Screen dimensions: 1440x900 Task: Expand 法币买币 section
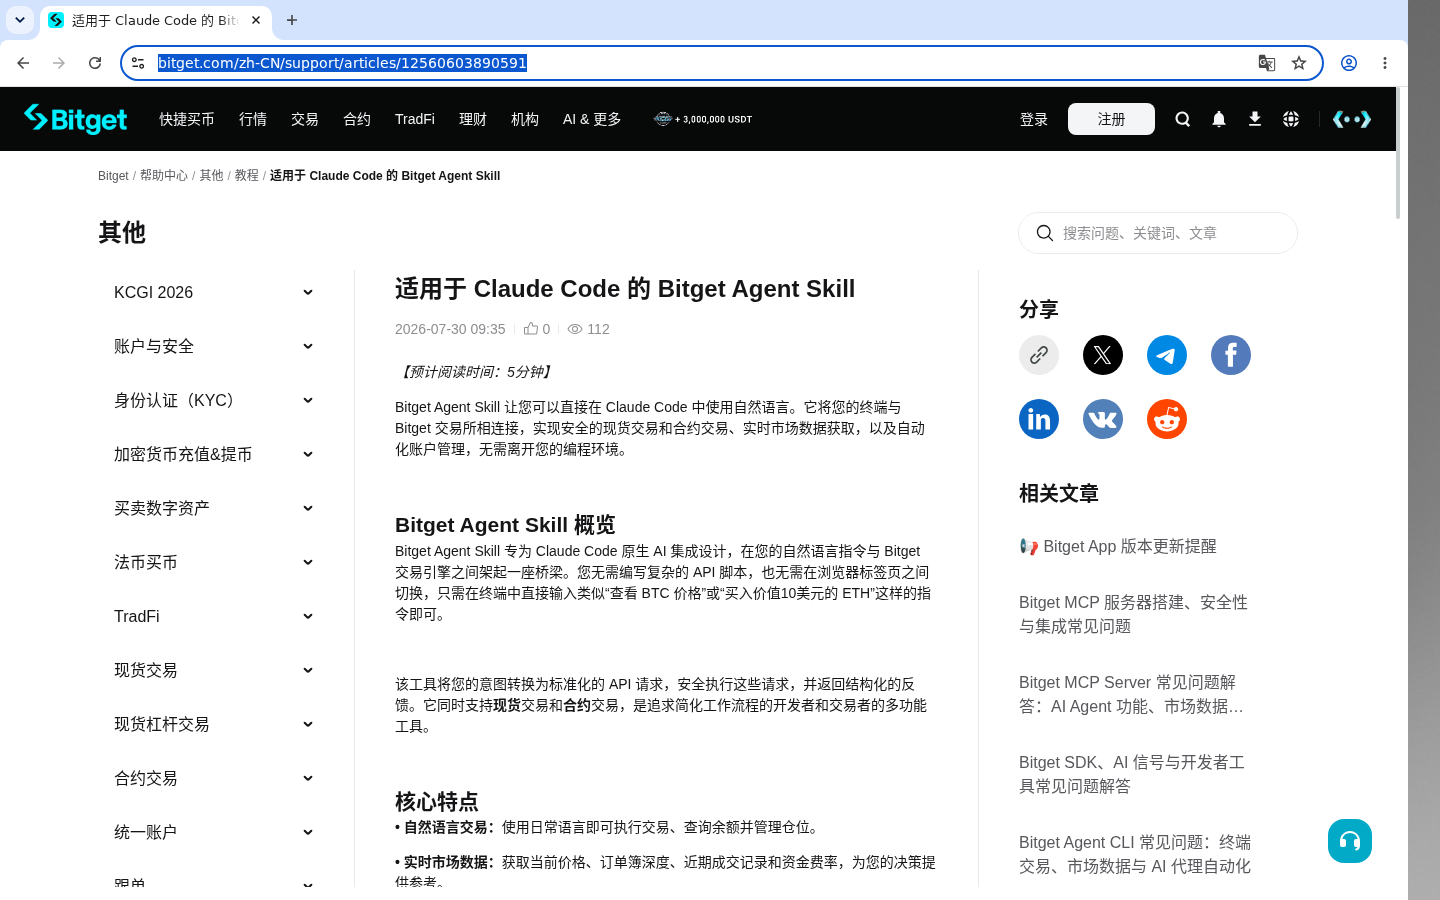(x=214, y=562)
